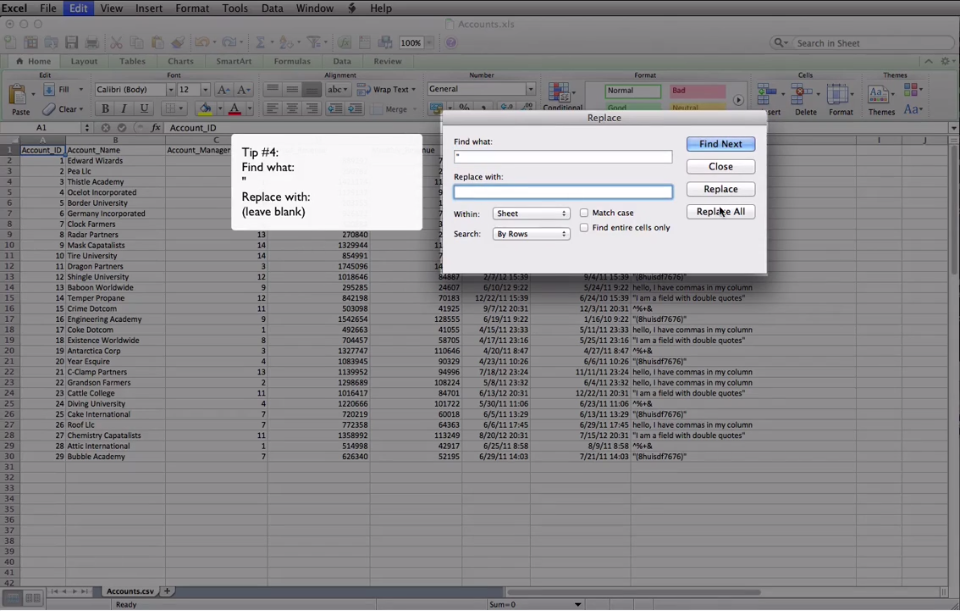Click the Filter funnel icon
The height and width of the screenshot is (611, 960).
[313, 43]
